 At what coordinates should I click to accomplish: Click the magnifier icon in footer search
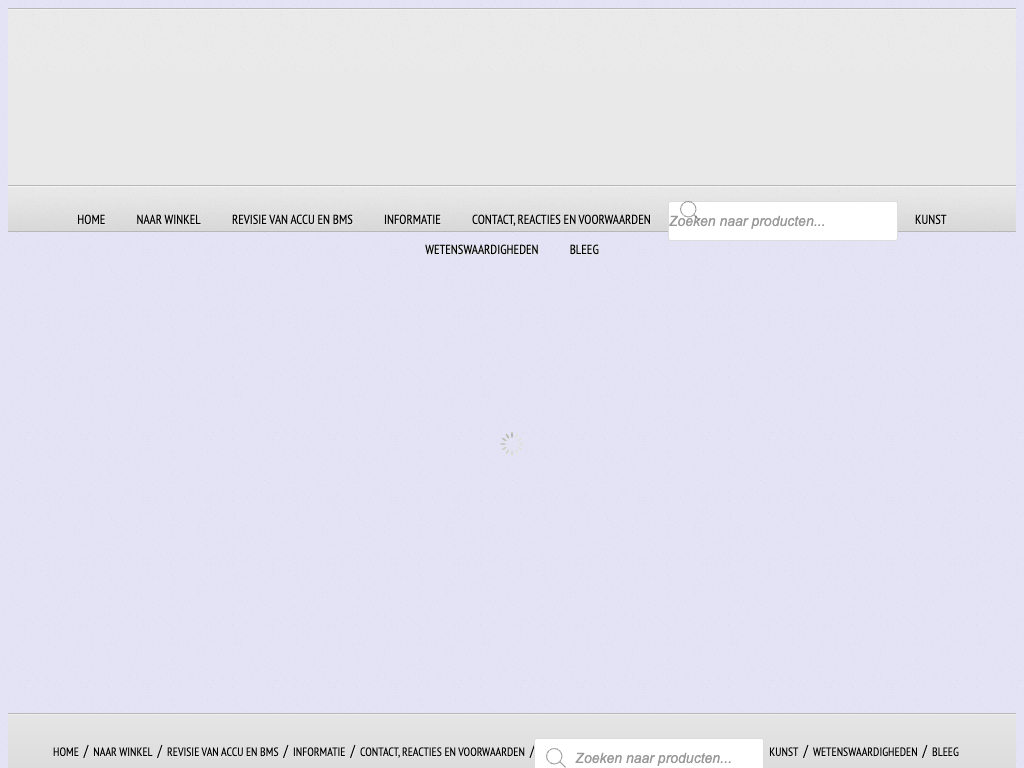click(x=556, y=758)
